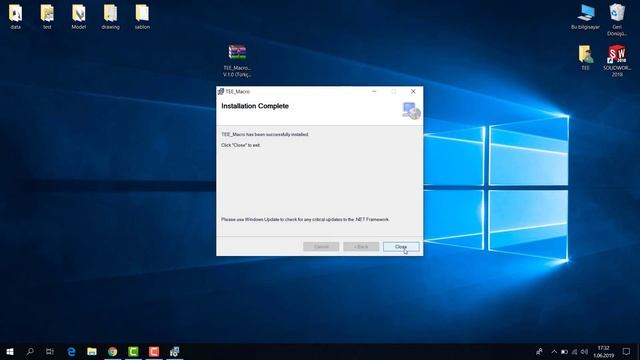Select the Recycle Bin desktop icon

coord(617,20)
